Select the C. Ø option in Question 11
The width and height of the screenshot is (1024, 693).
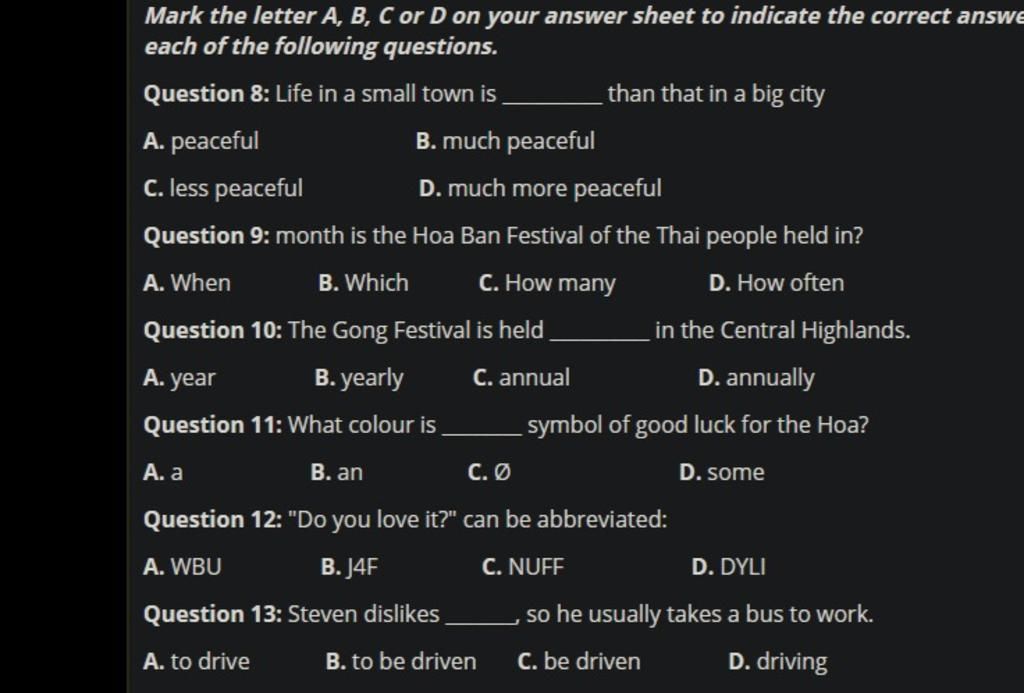[490, 472]
